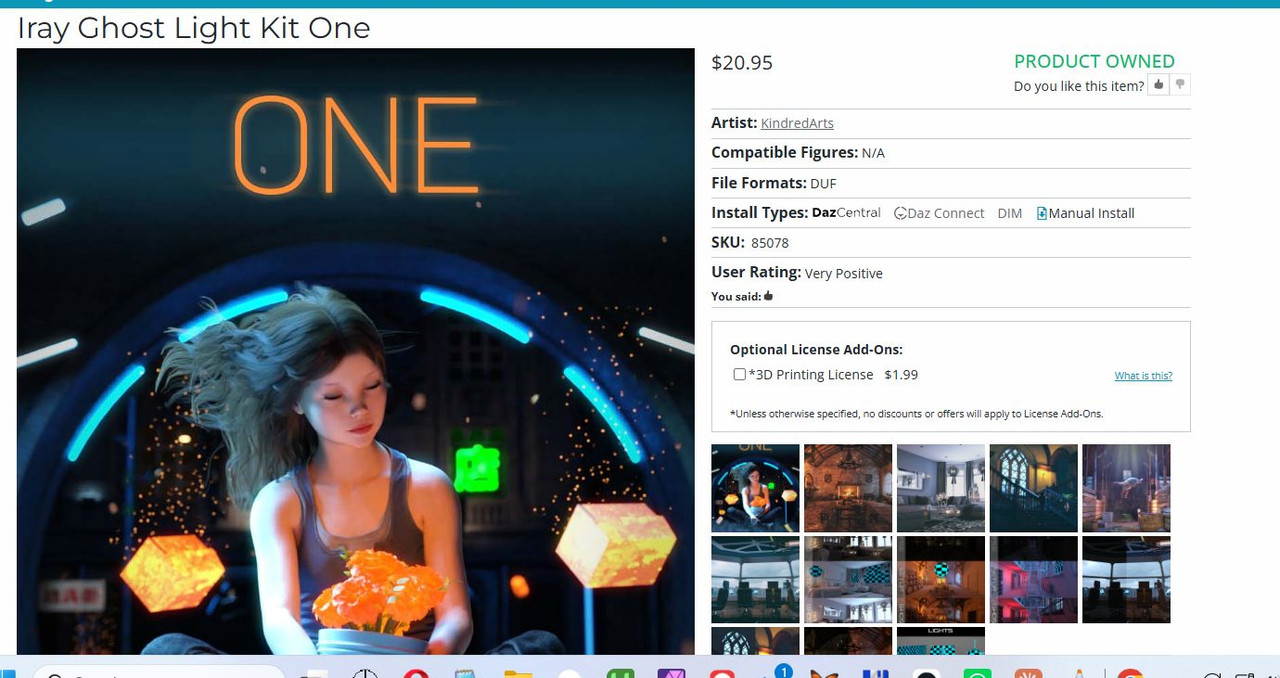This screenshot has width=1280, height=678.
Task: Click the DUF file format value
Action: 823,184
